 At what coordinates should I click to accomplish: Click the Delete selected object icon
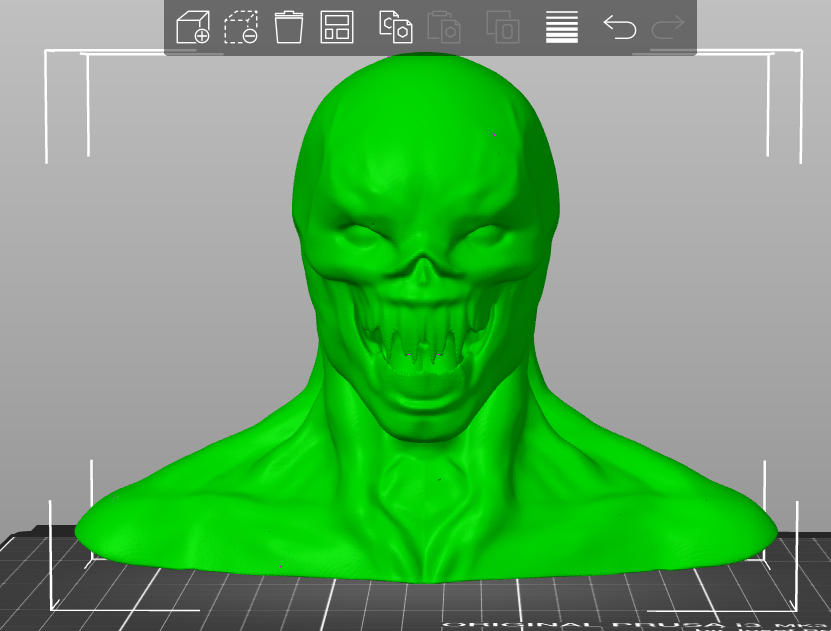coord(289,27)
